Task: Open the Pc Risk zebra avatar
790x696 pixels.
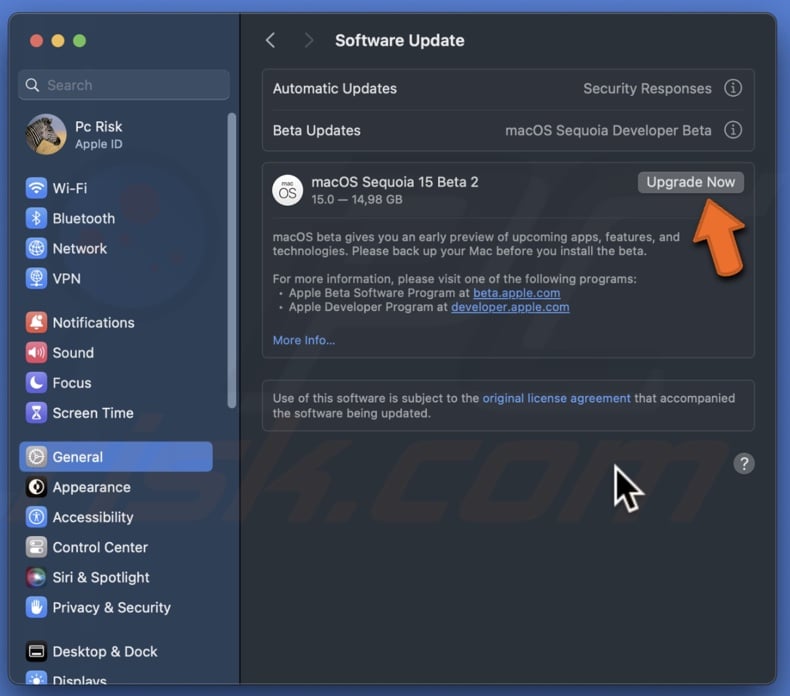Action: click(46, 134)
